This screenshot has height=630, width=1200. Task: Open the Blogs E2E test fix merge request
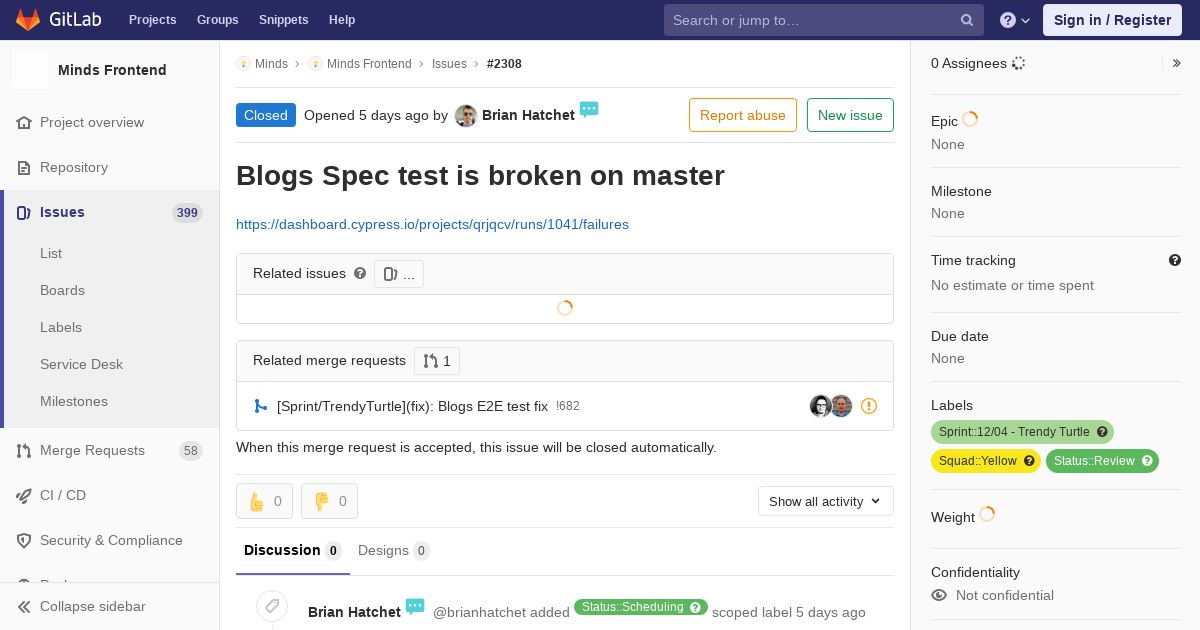(412, 406)
